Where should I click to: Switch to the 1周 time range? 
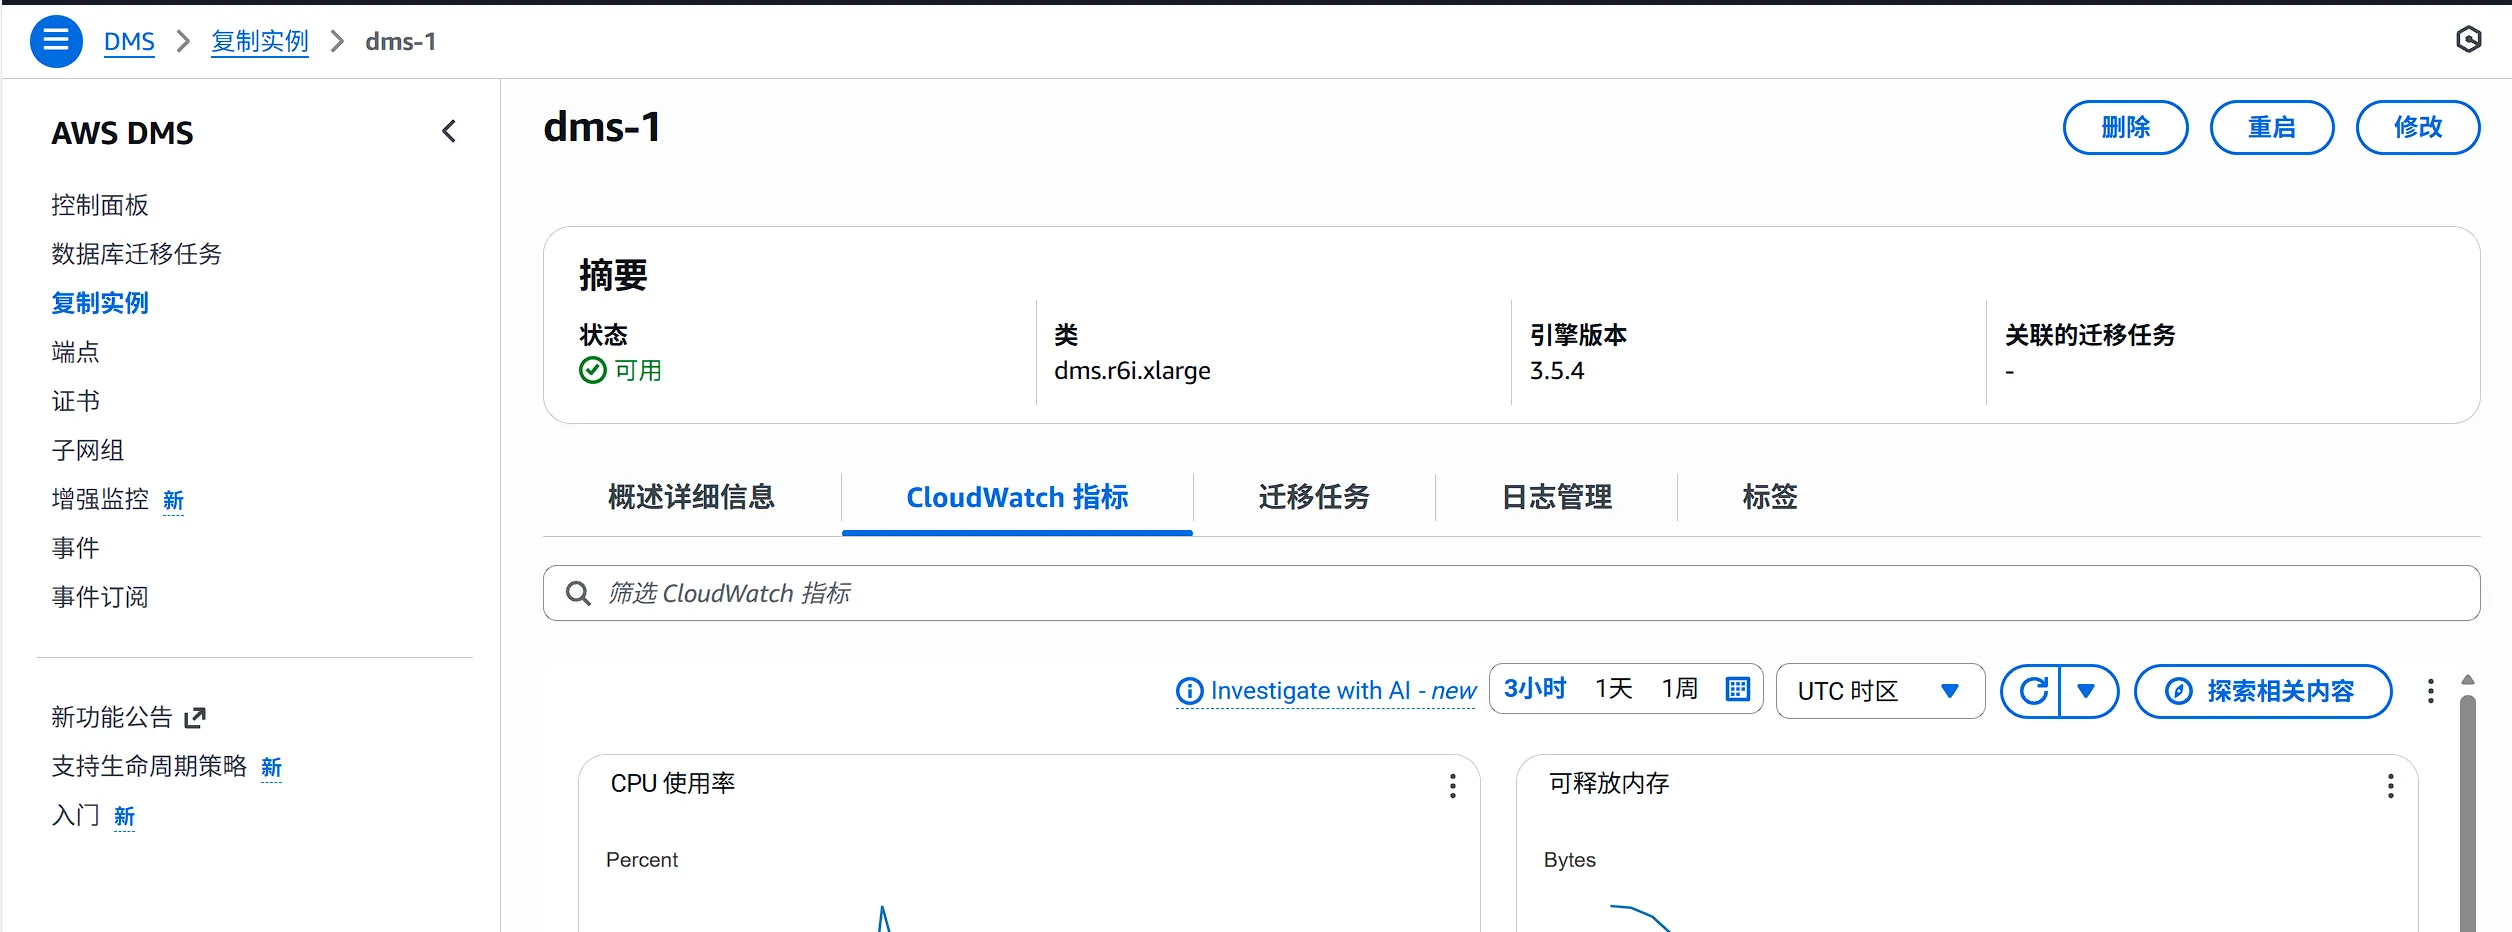1679,687
